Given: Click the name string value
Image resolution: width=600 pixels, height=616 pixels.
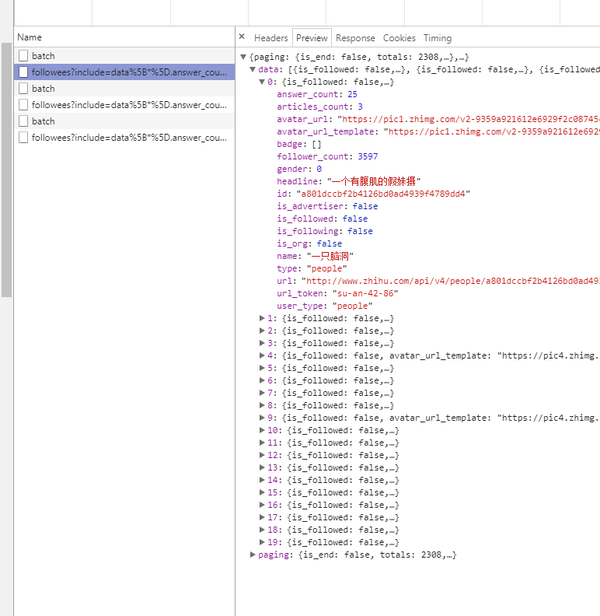Looking at the screenshot, I should tap(330, 256).
